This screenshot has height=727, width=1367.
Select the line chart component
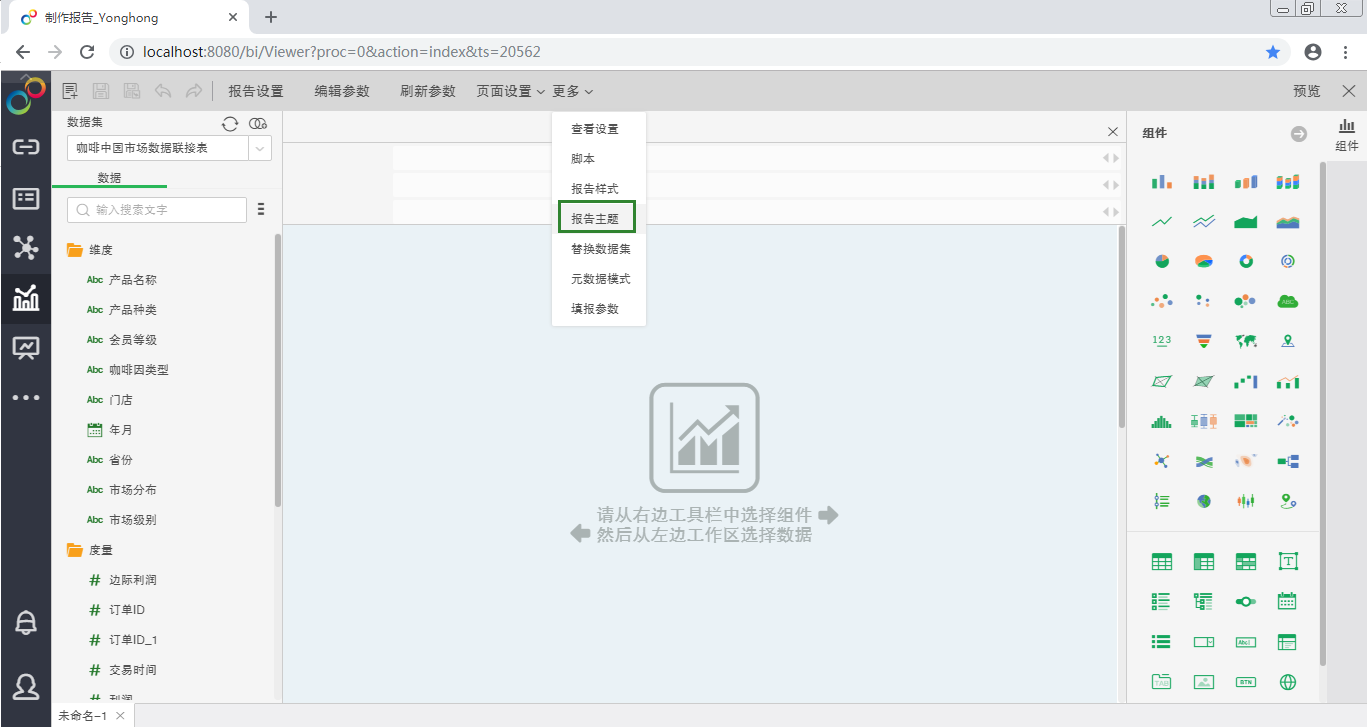pos(1162,221)
